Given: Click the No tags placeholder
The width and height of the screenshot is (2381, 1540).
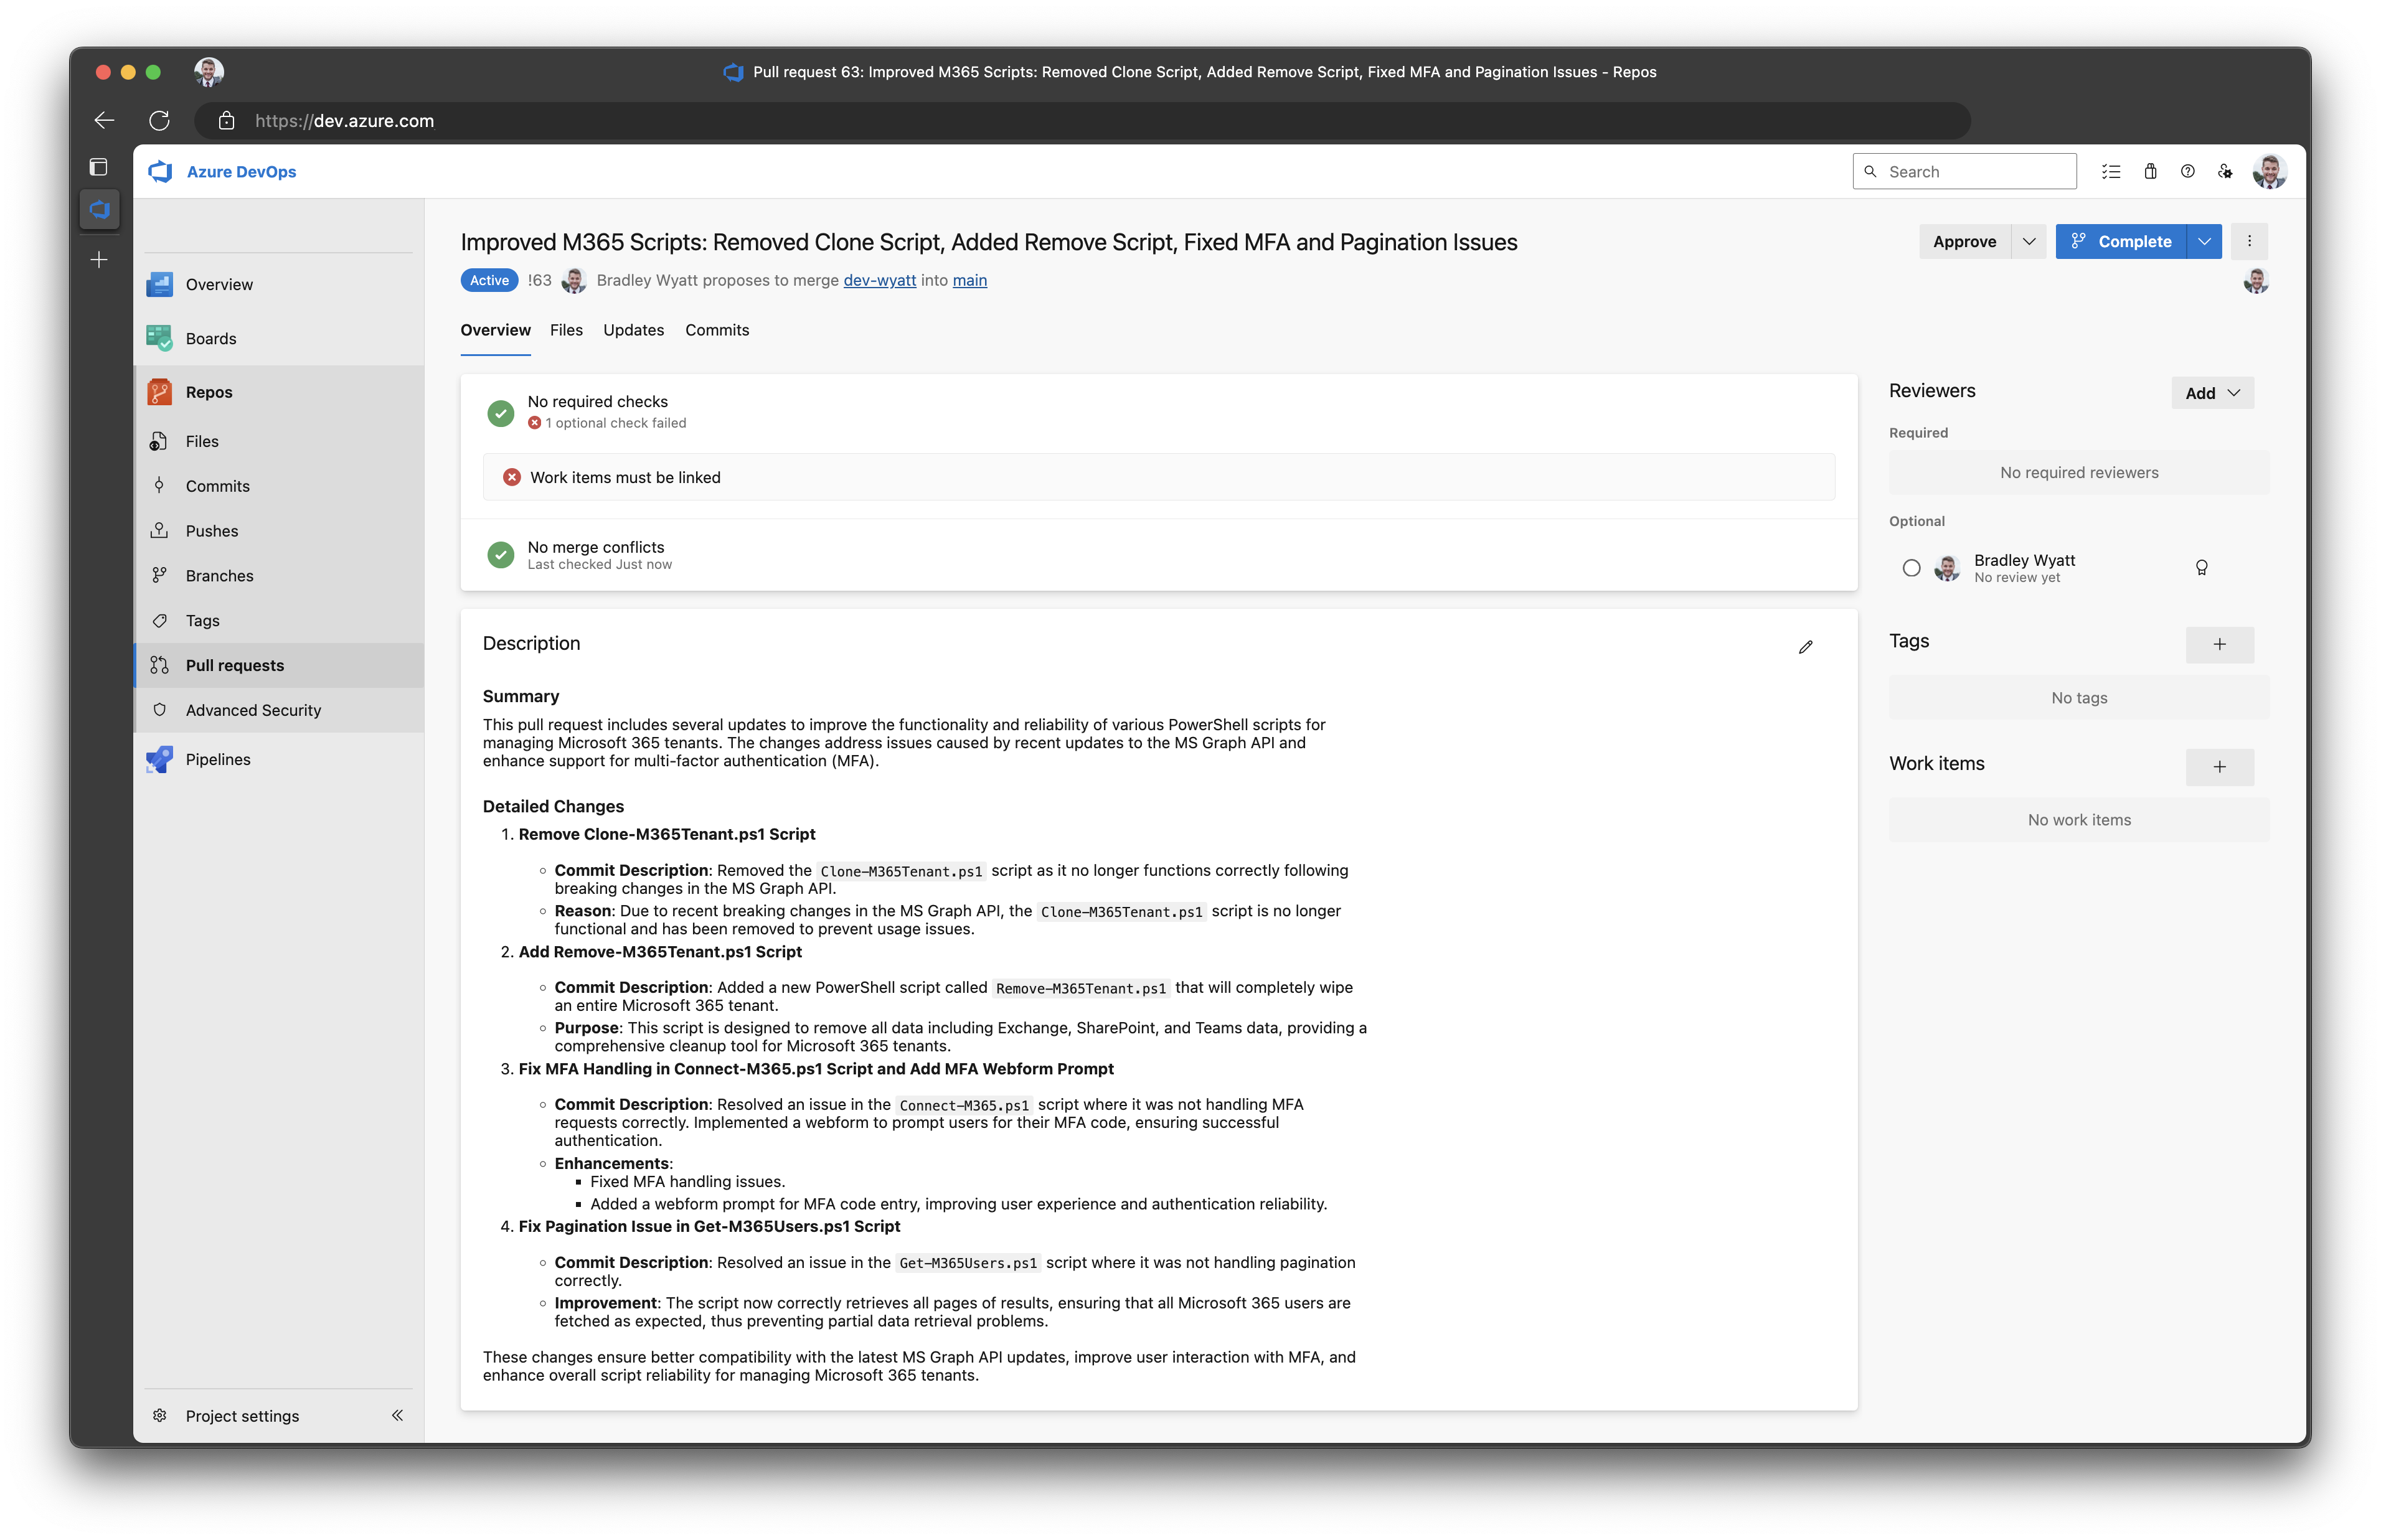Looking at the screenshot, I should 2078,698.
